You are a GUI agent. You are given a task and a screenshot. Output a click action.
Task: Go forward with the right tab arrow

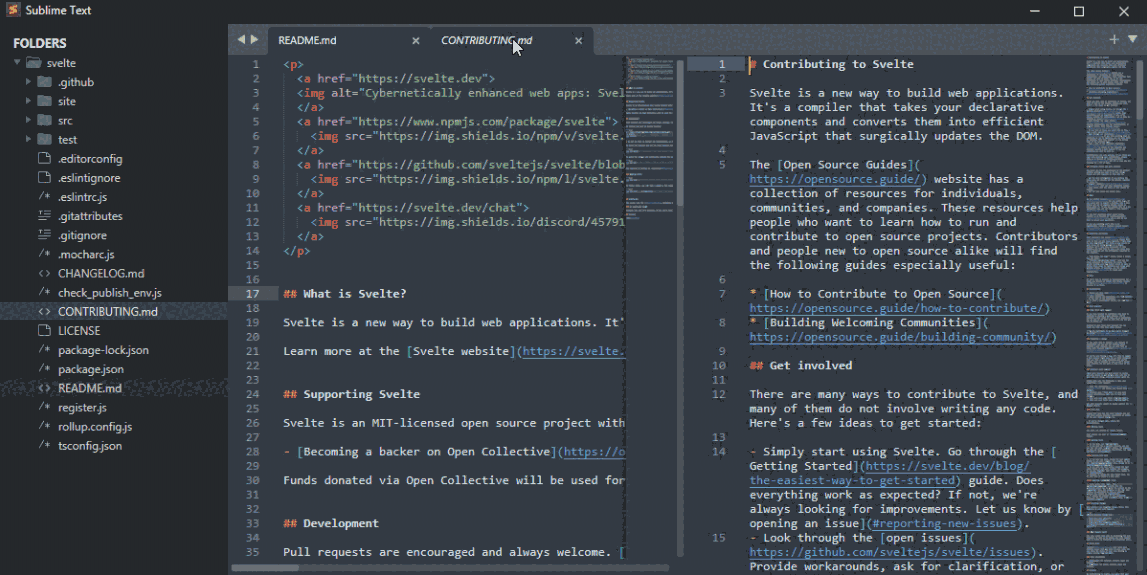(255, 40)
